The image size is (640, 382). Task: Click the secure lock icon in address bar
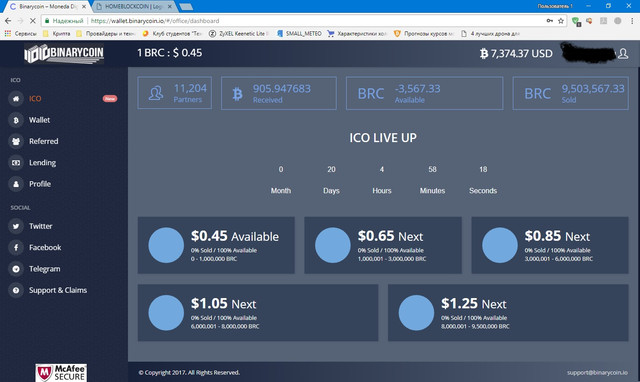click(47, 20)
